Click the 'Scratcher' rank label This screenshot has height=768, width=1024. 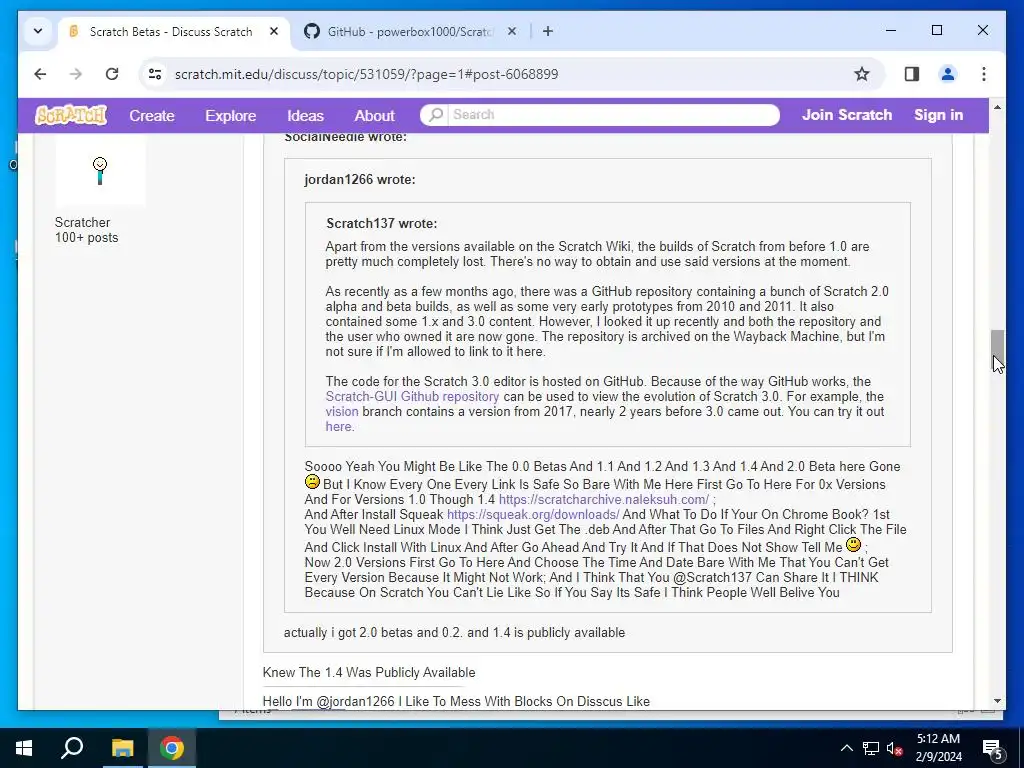(x=82, y=223)
